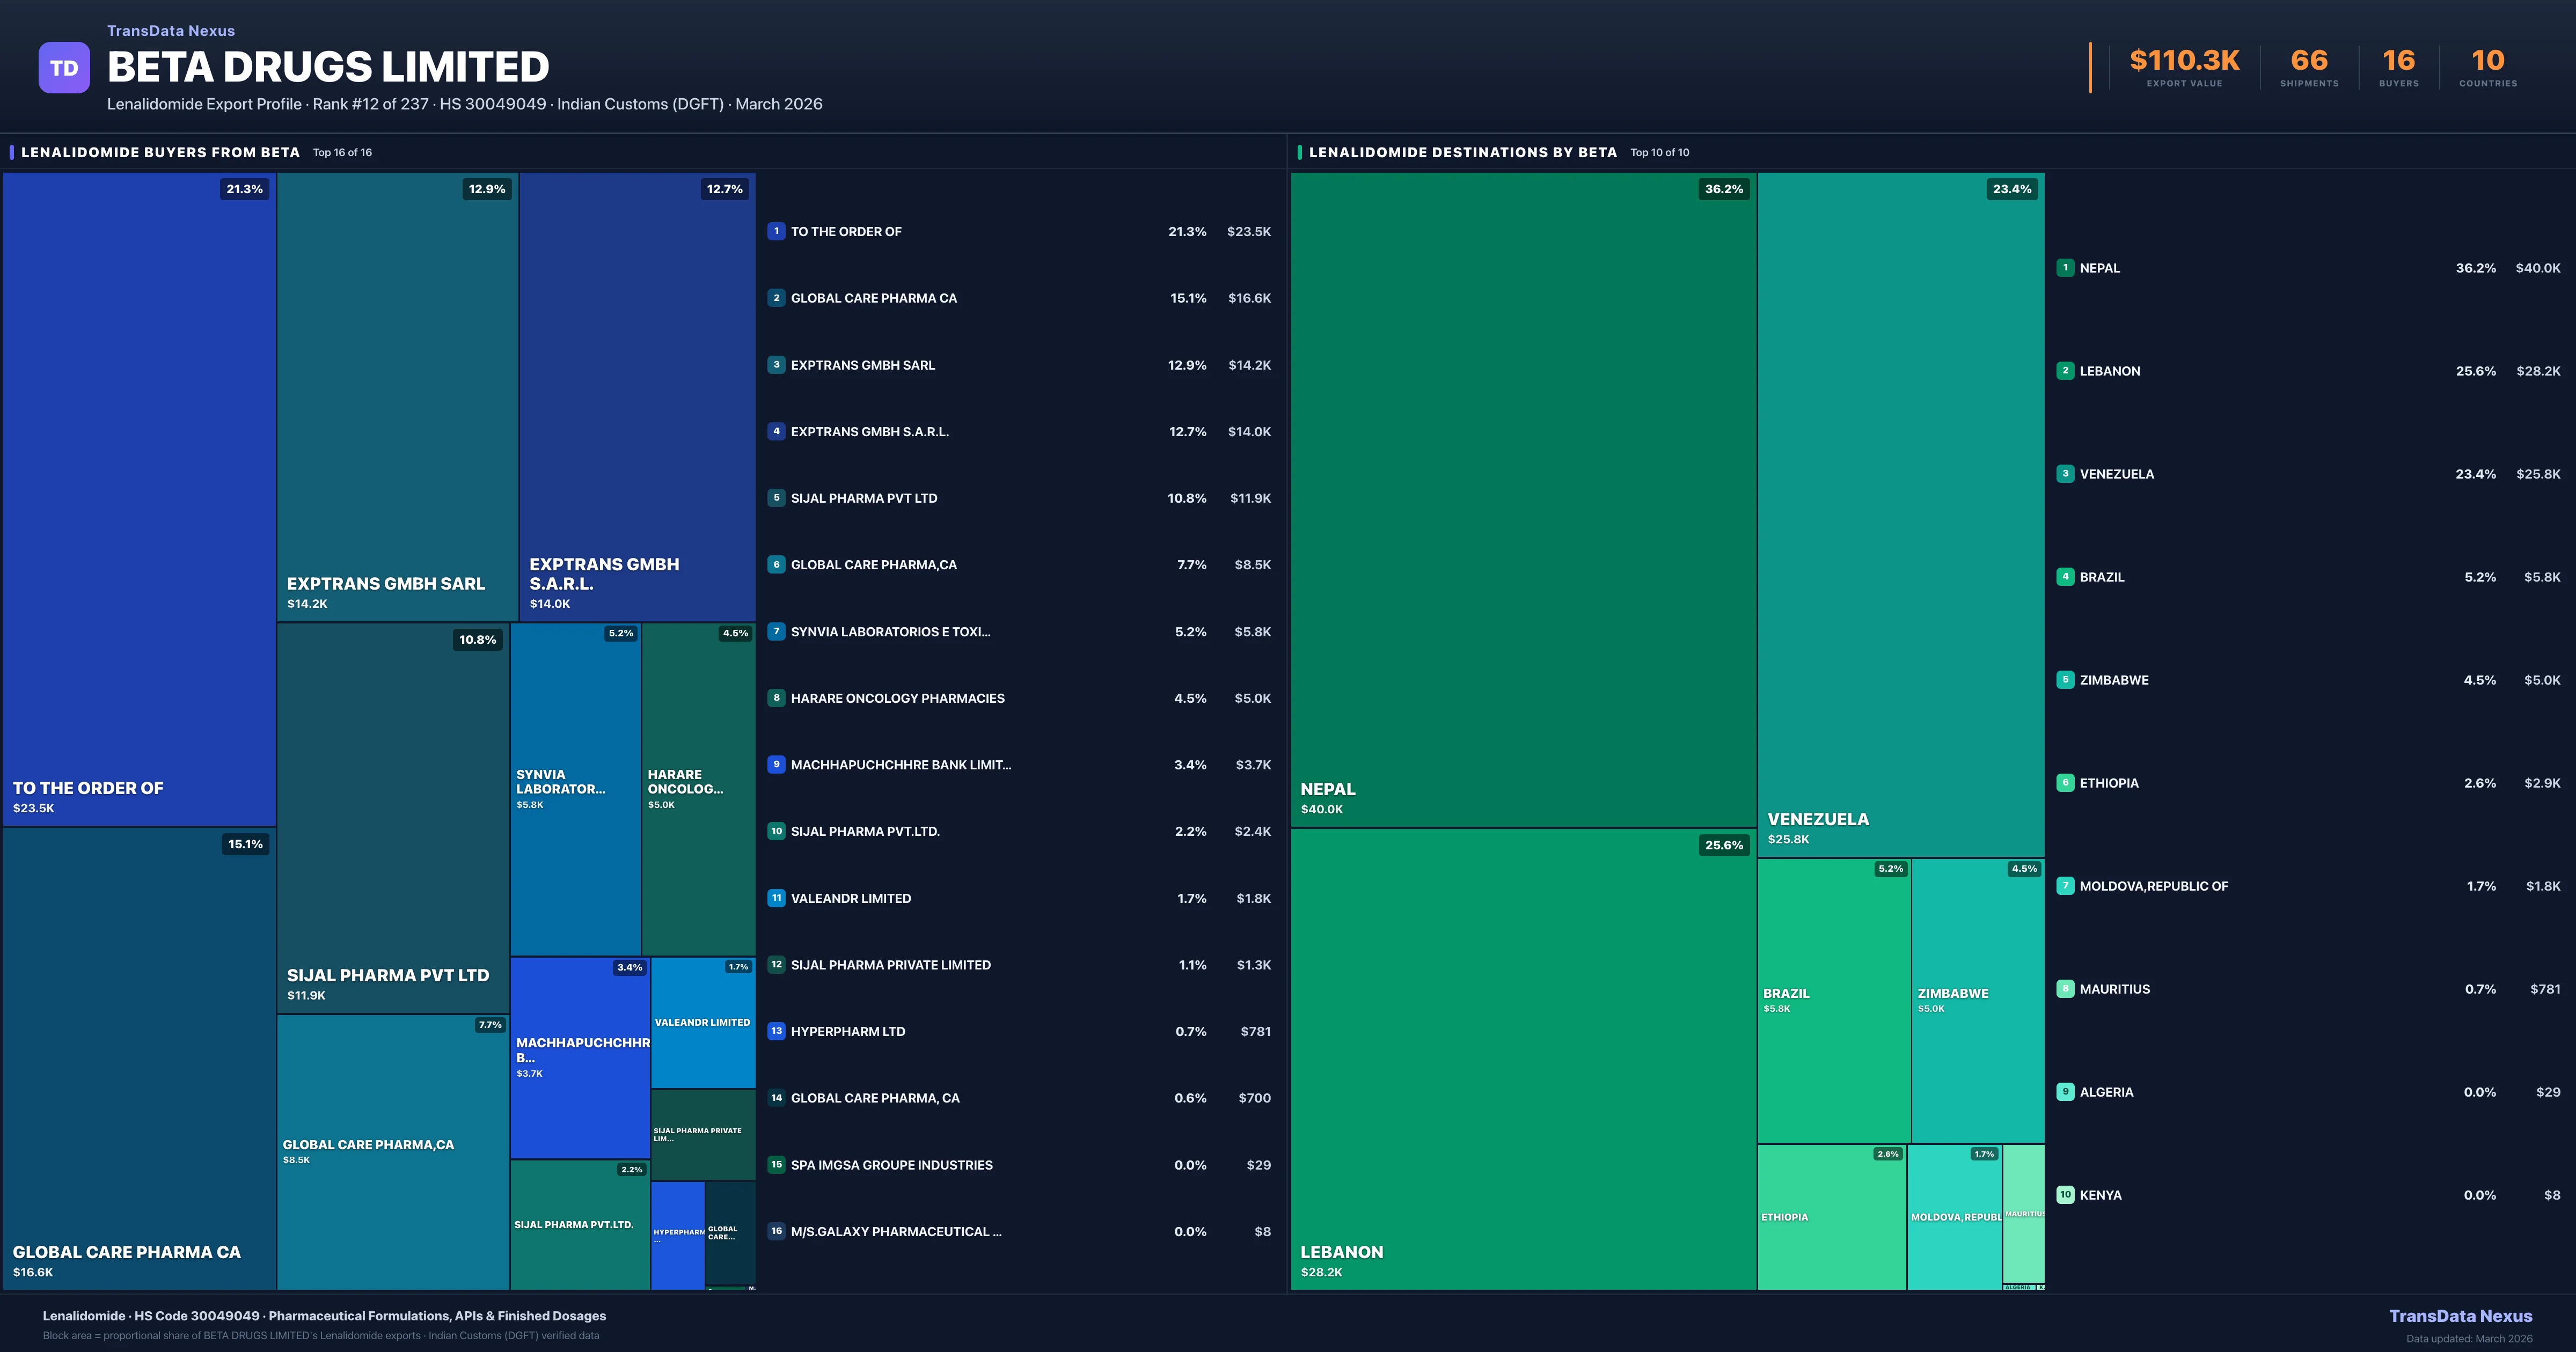
Task: Click rank badge 2 beside LEBANON in list
Action: (x=2065, y=371)
